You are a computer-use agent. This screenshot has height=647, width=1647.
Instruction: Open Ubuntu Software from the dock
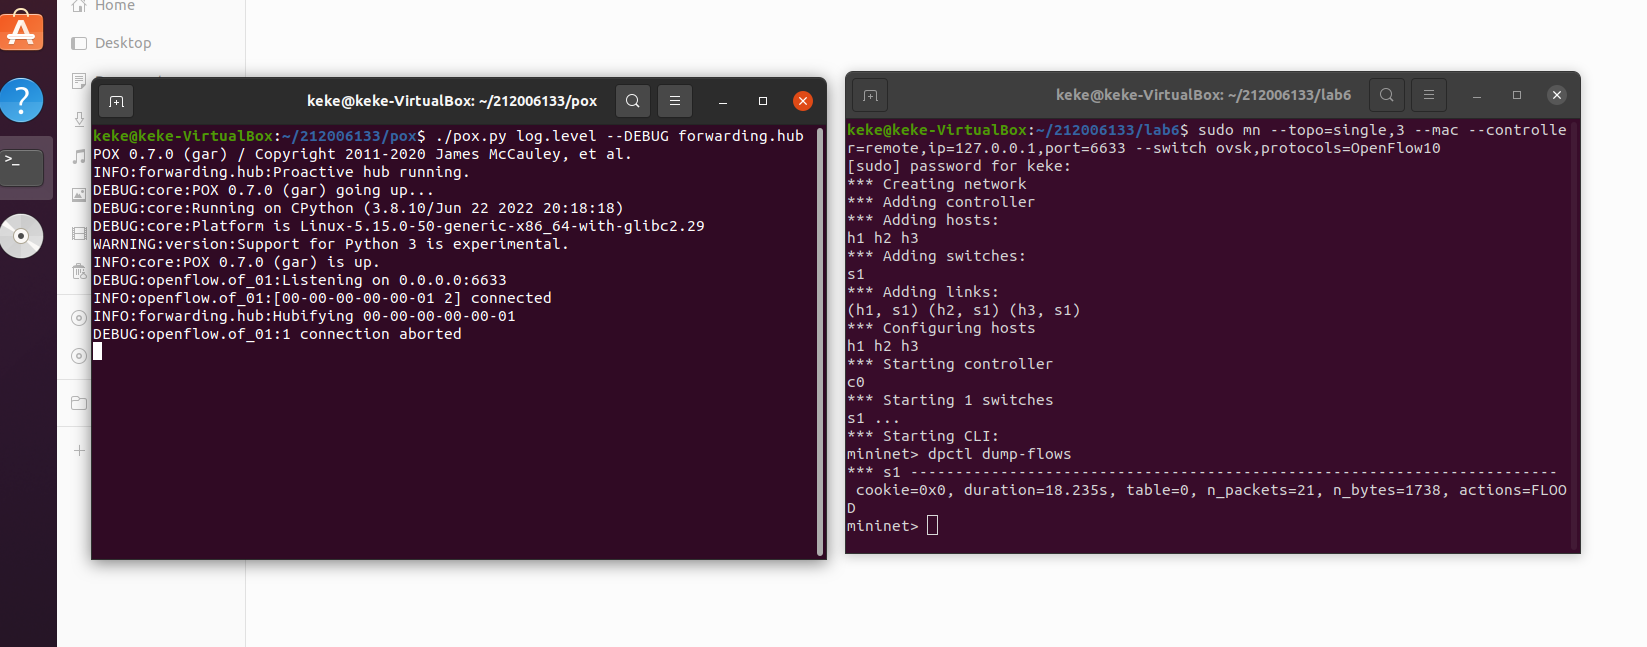pyautogui.click(x=22, y=29)
